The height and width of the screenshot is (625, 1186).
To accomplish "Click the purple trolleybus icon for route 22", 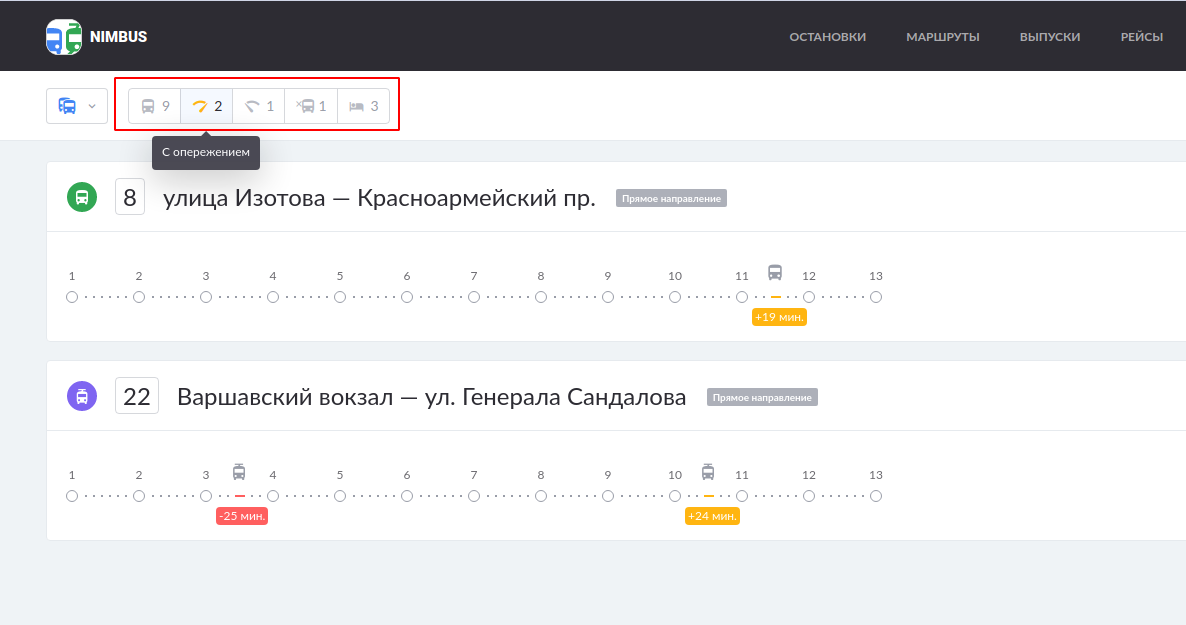I will (81, 397).
